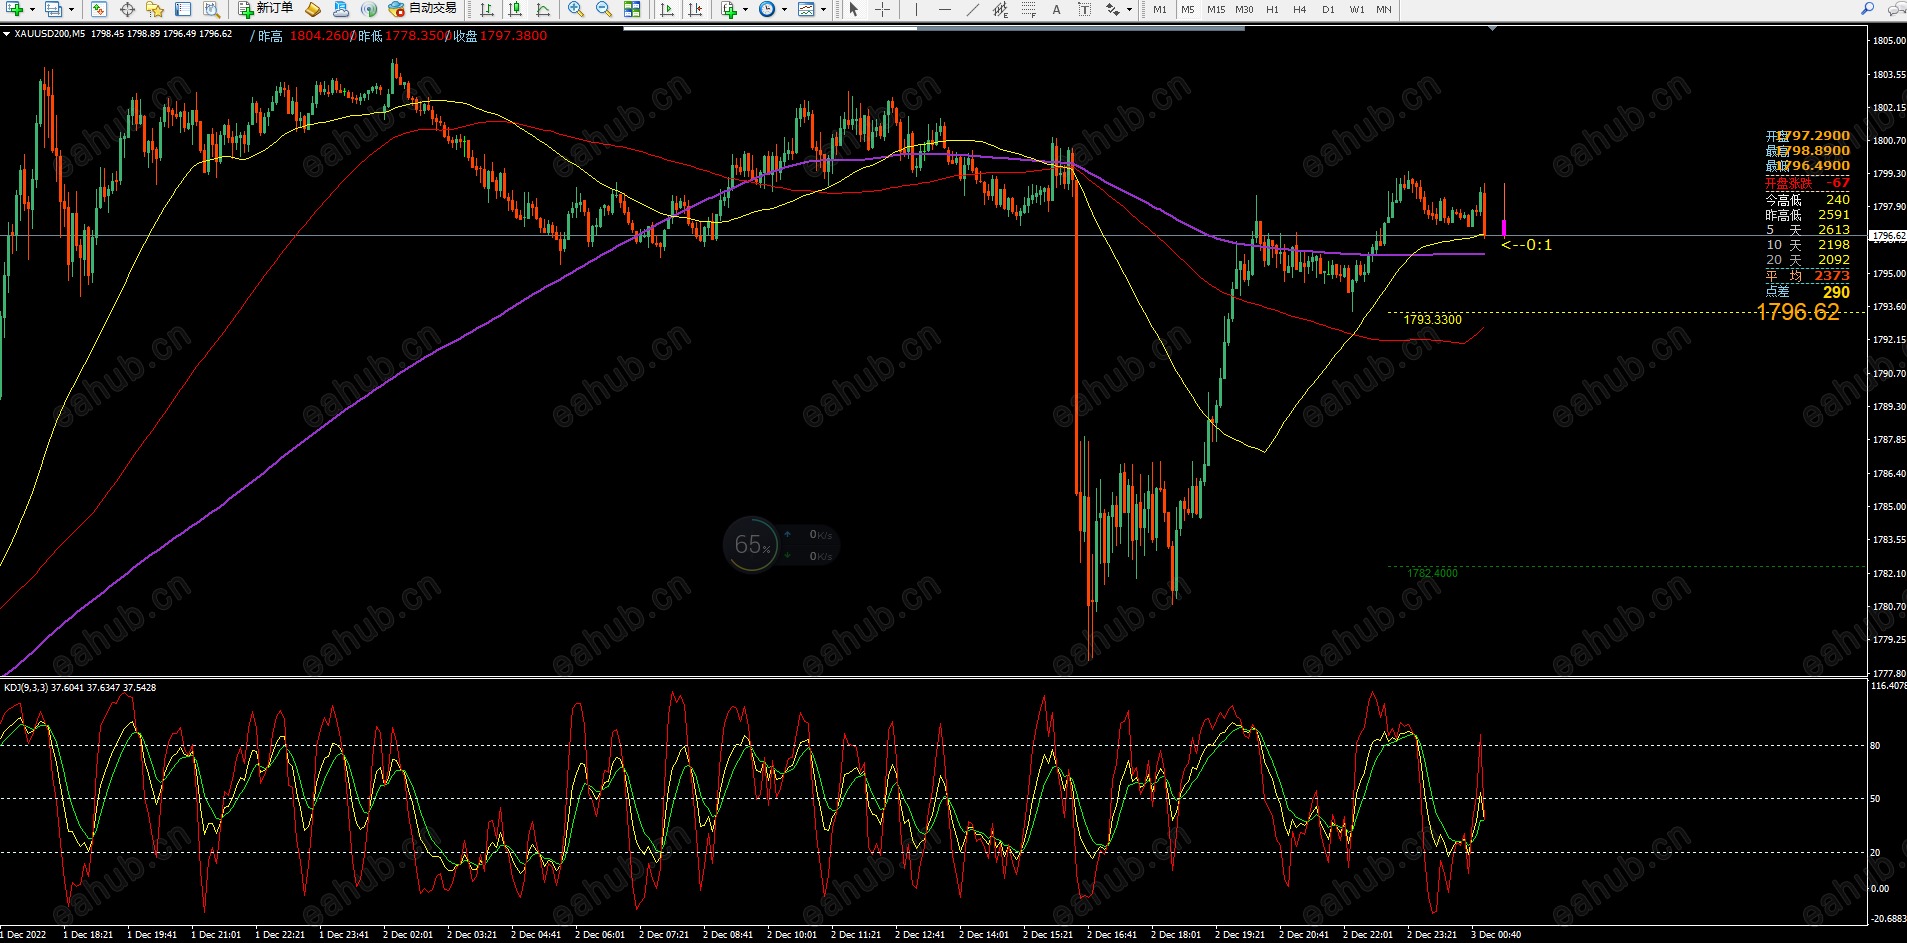Select the M15 timeframe
1907x943 pixels.
1216,9
